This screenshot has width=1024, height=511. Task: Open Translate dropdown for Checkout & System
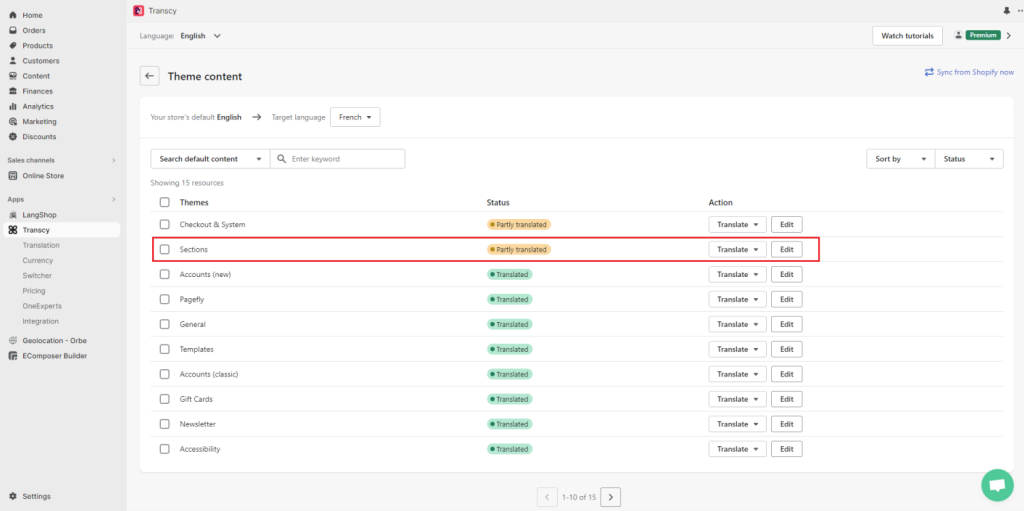(x=737, y=224)
